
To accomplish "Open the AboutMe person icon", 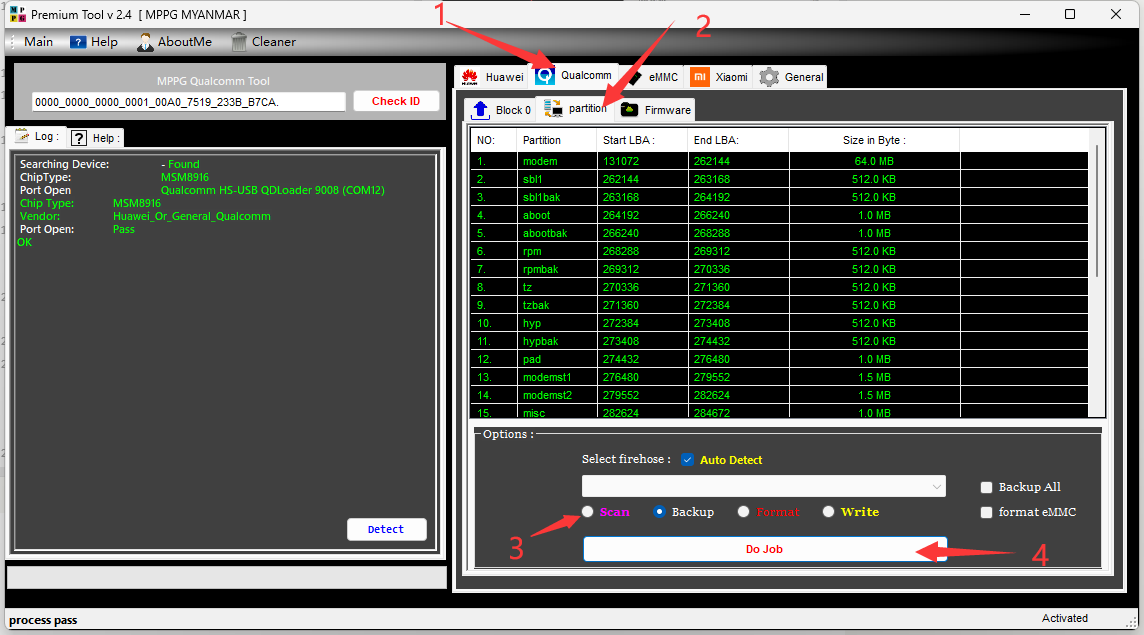I will pyautogui.click(x=145, y=42).
